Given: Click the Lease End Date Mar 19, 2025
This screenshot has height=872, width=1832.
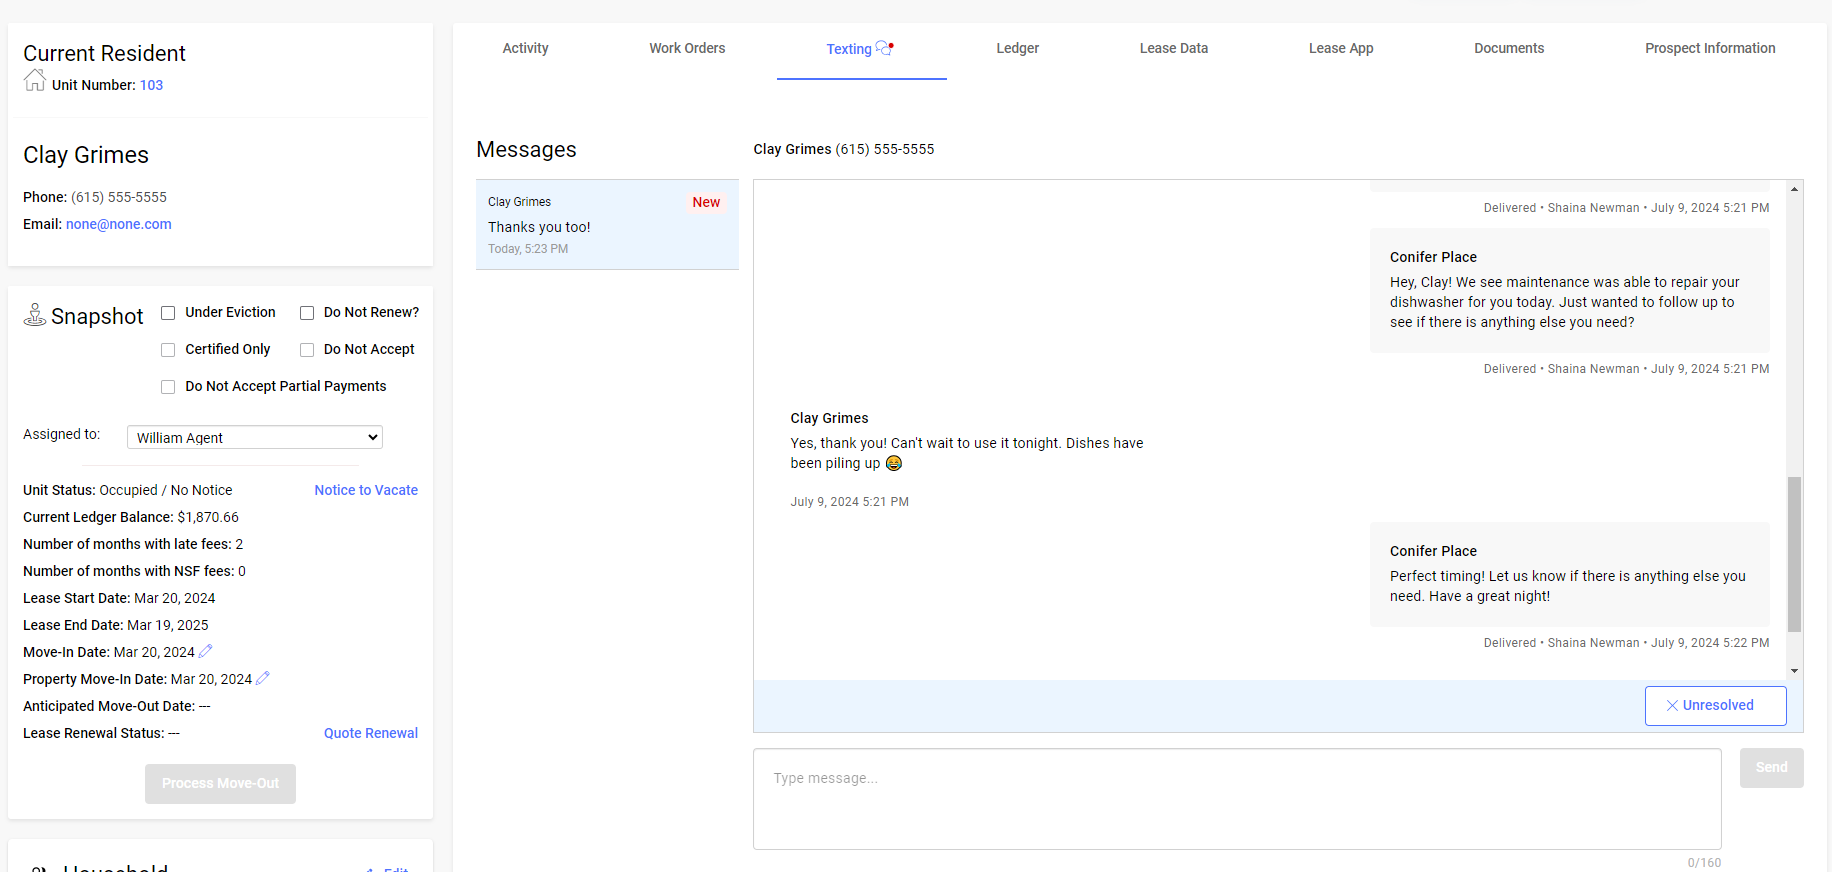Looking at the screenshot, I should pyautogui.click(x=116, y=625).
